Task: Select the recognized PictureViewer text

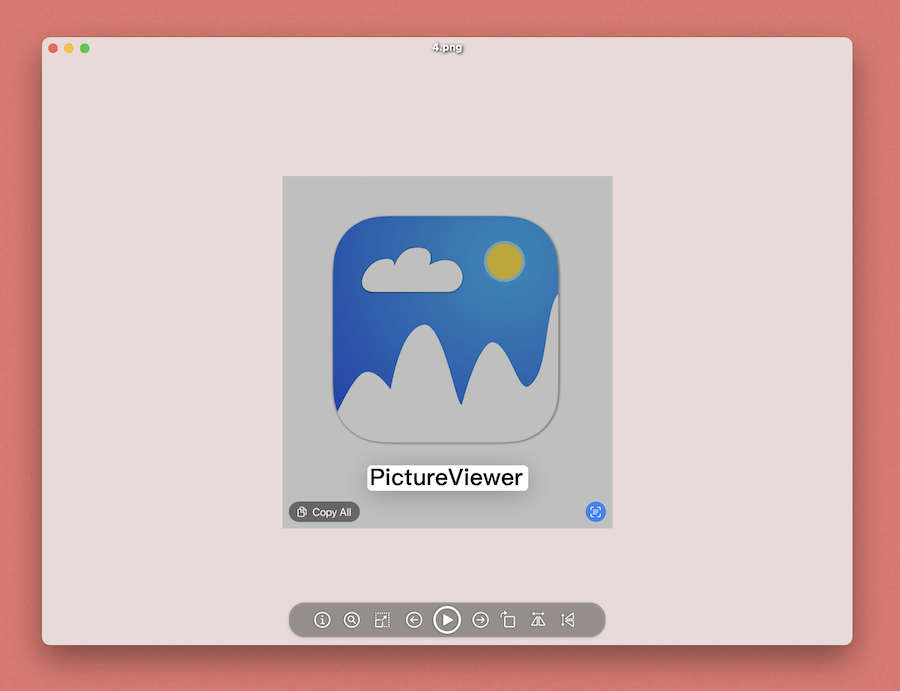Action: [x=446, y=478]
